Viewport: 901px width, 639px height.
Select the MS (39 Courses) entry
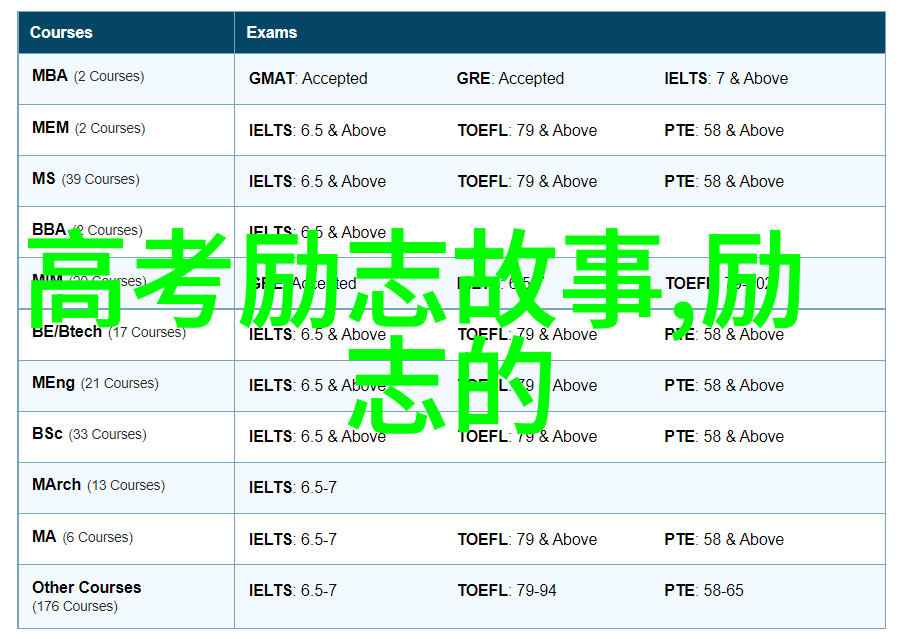tap(85, 179)
